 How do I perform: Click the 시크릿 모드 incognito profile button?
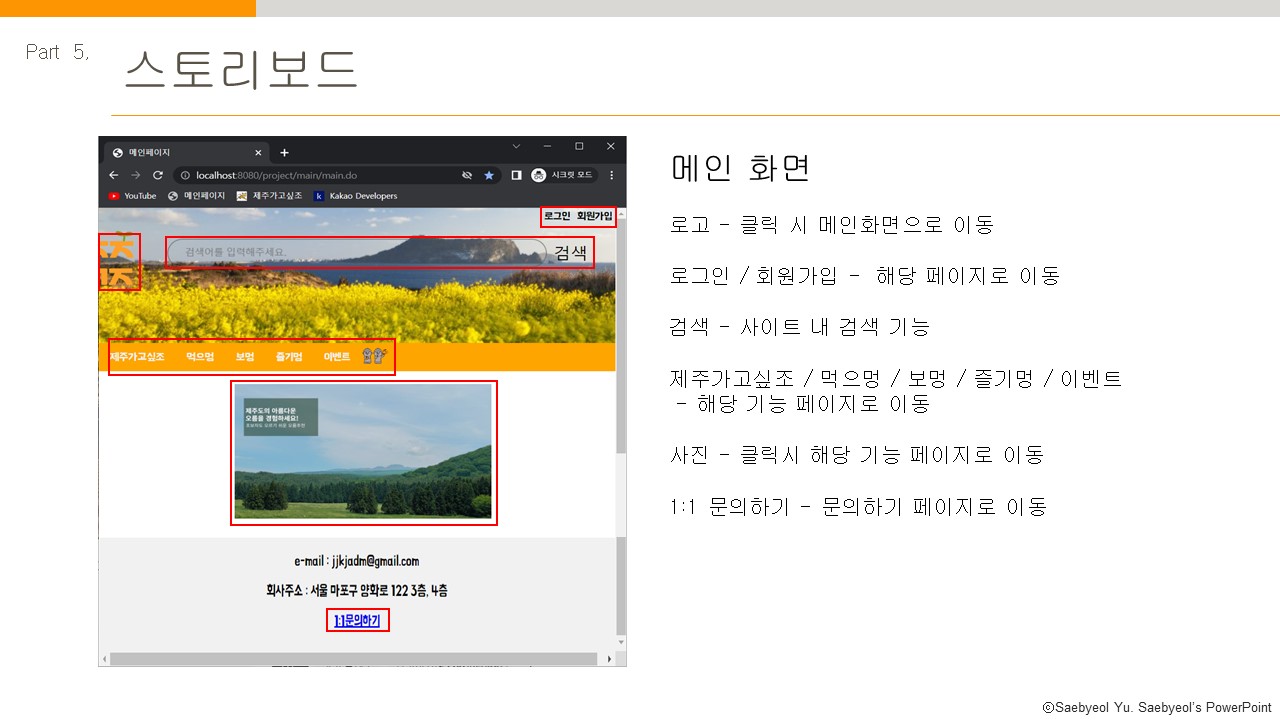tap(562, 175)
